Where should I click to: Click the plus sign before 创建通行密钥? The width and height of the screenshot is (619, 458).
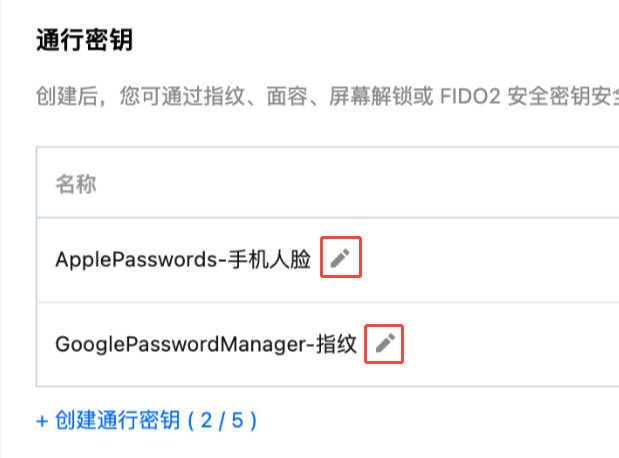42,420
